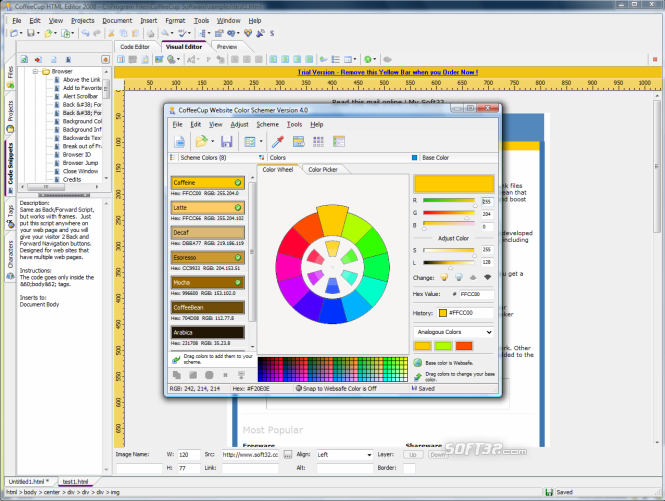Open the HTML Editor new file dropdown arrow
The width and height of the screenshot is (665, 501).
[21, 33]
